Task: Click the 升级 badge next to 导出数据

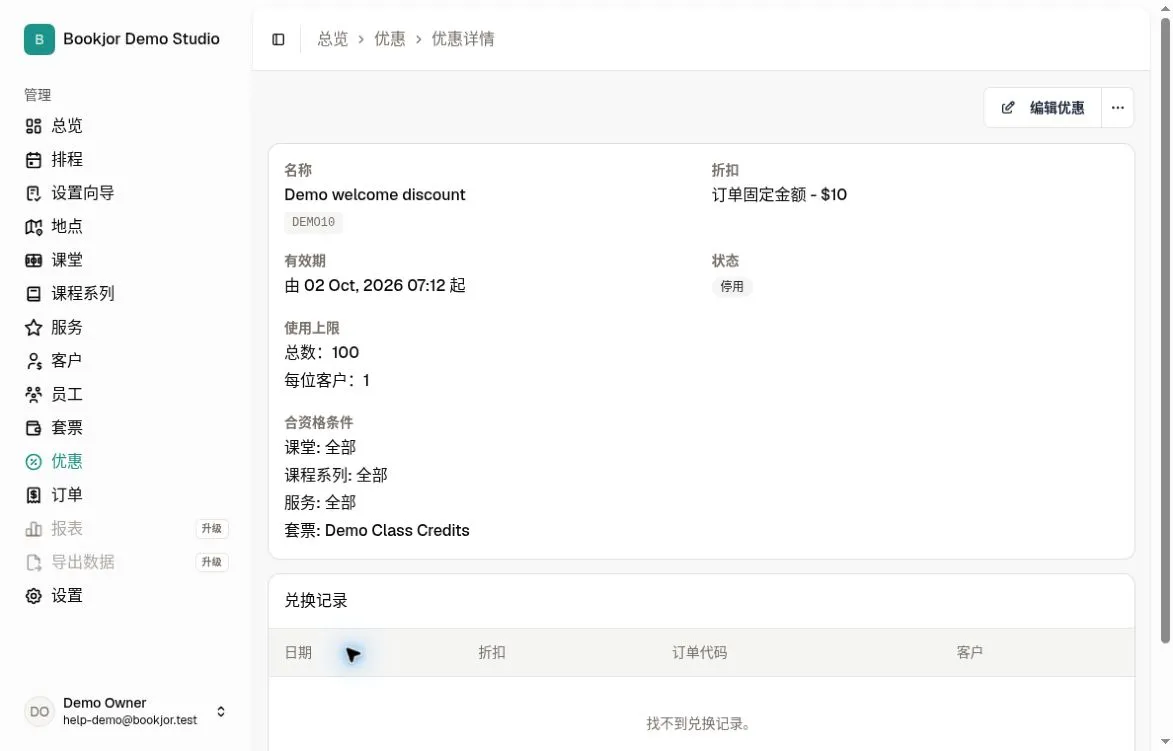Action: (x=212, y=563)
